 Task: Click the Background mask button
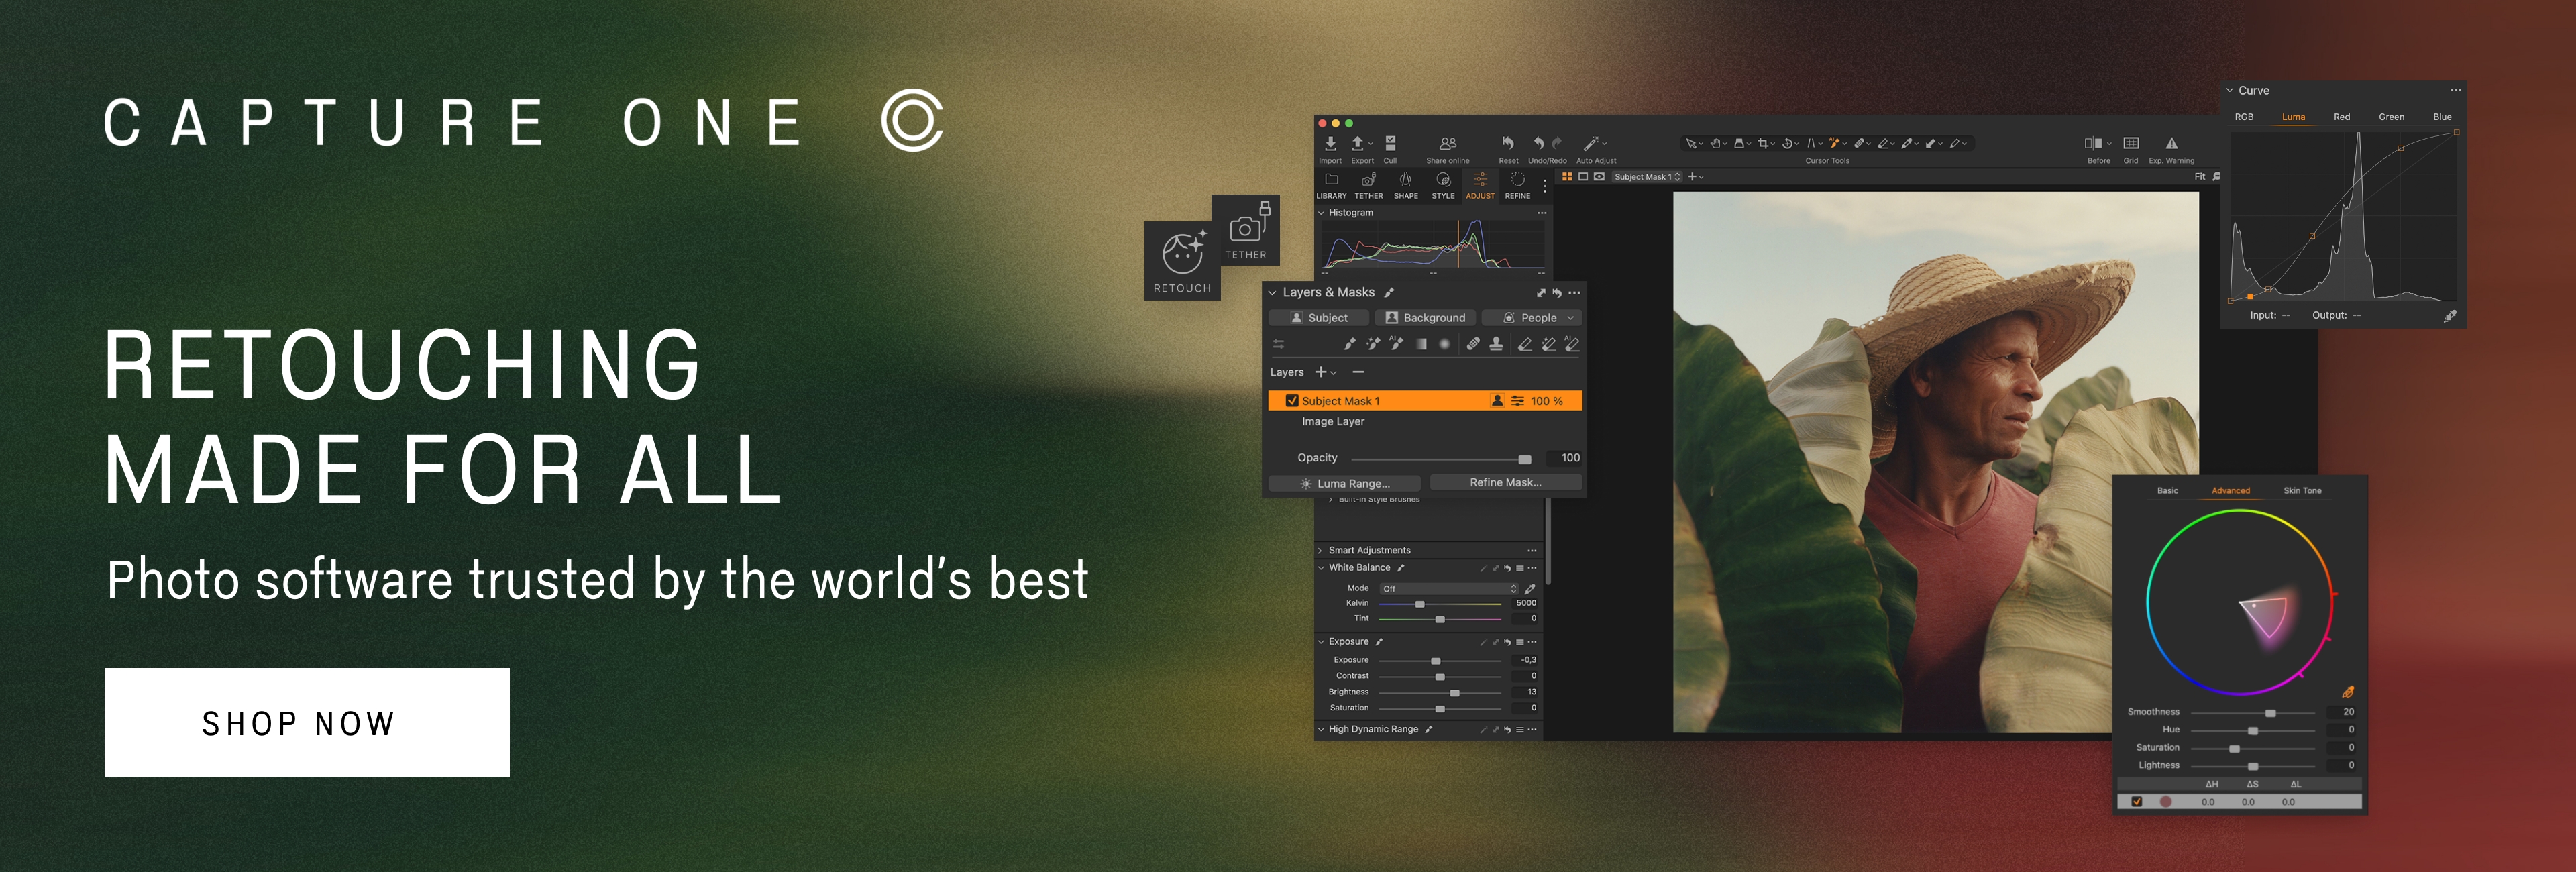(1425, 318)
